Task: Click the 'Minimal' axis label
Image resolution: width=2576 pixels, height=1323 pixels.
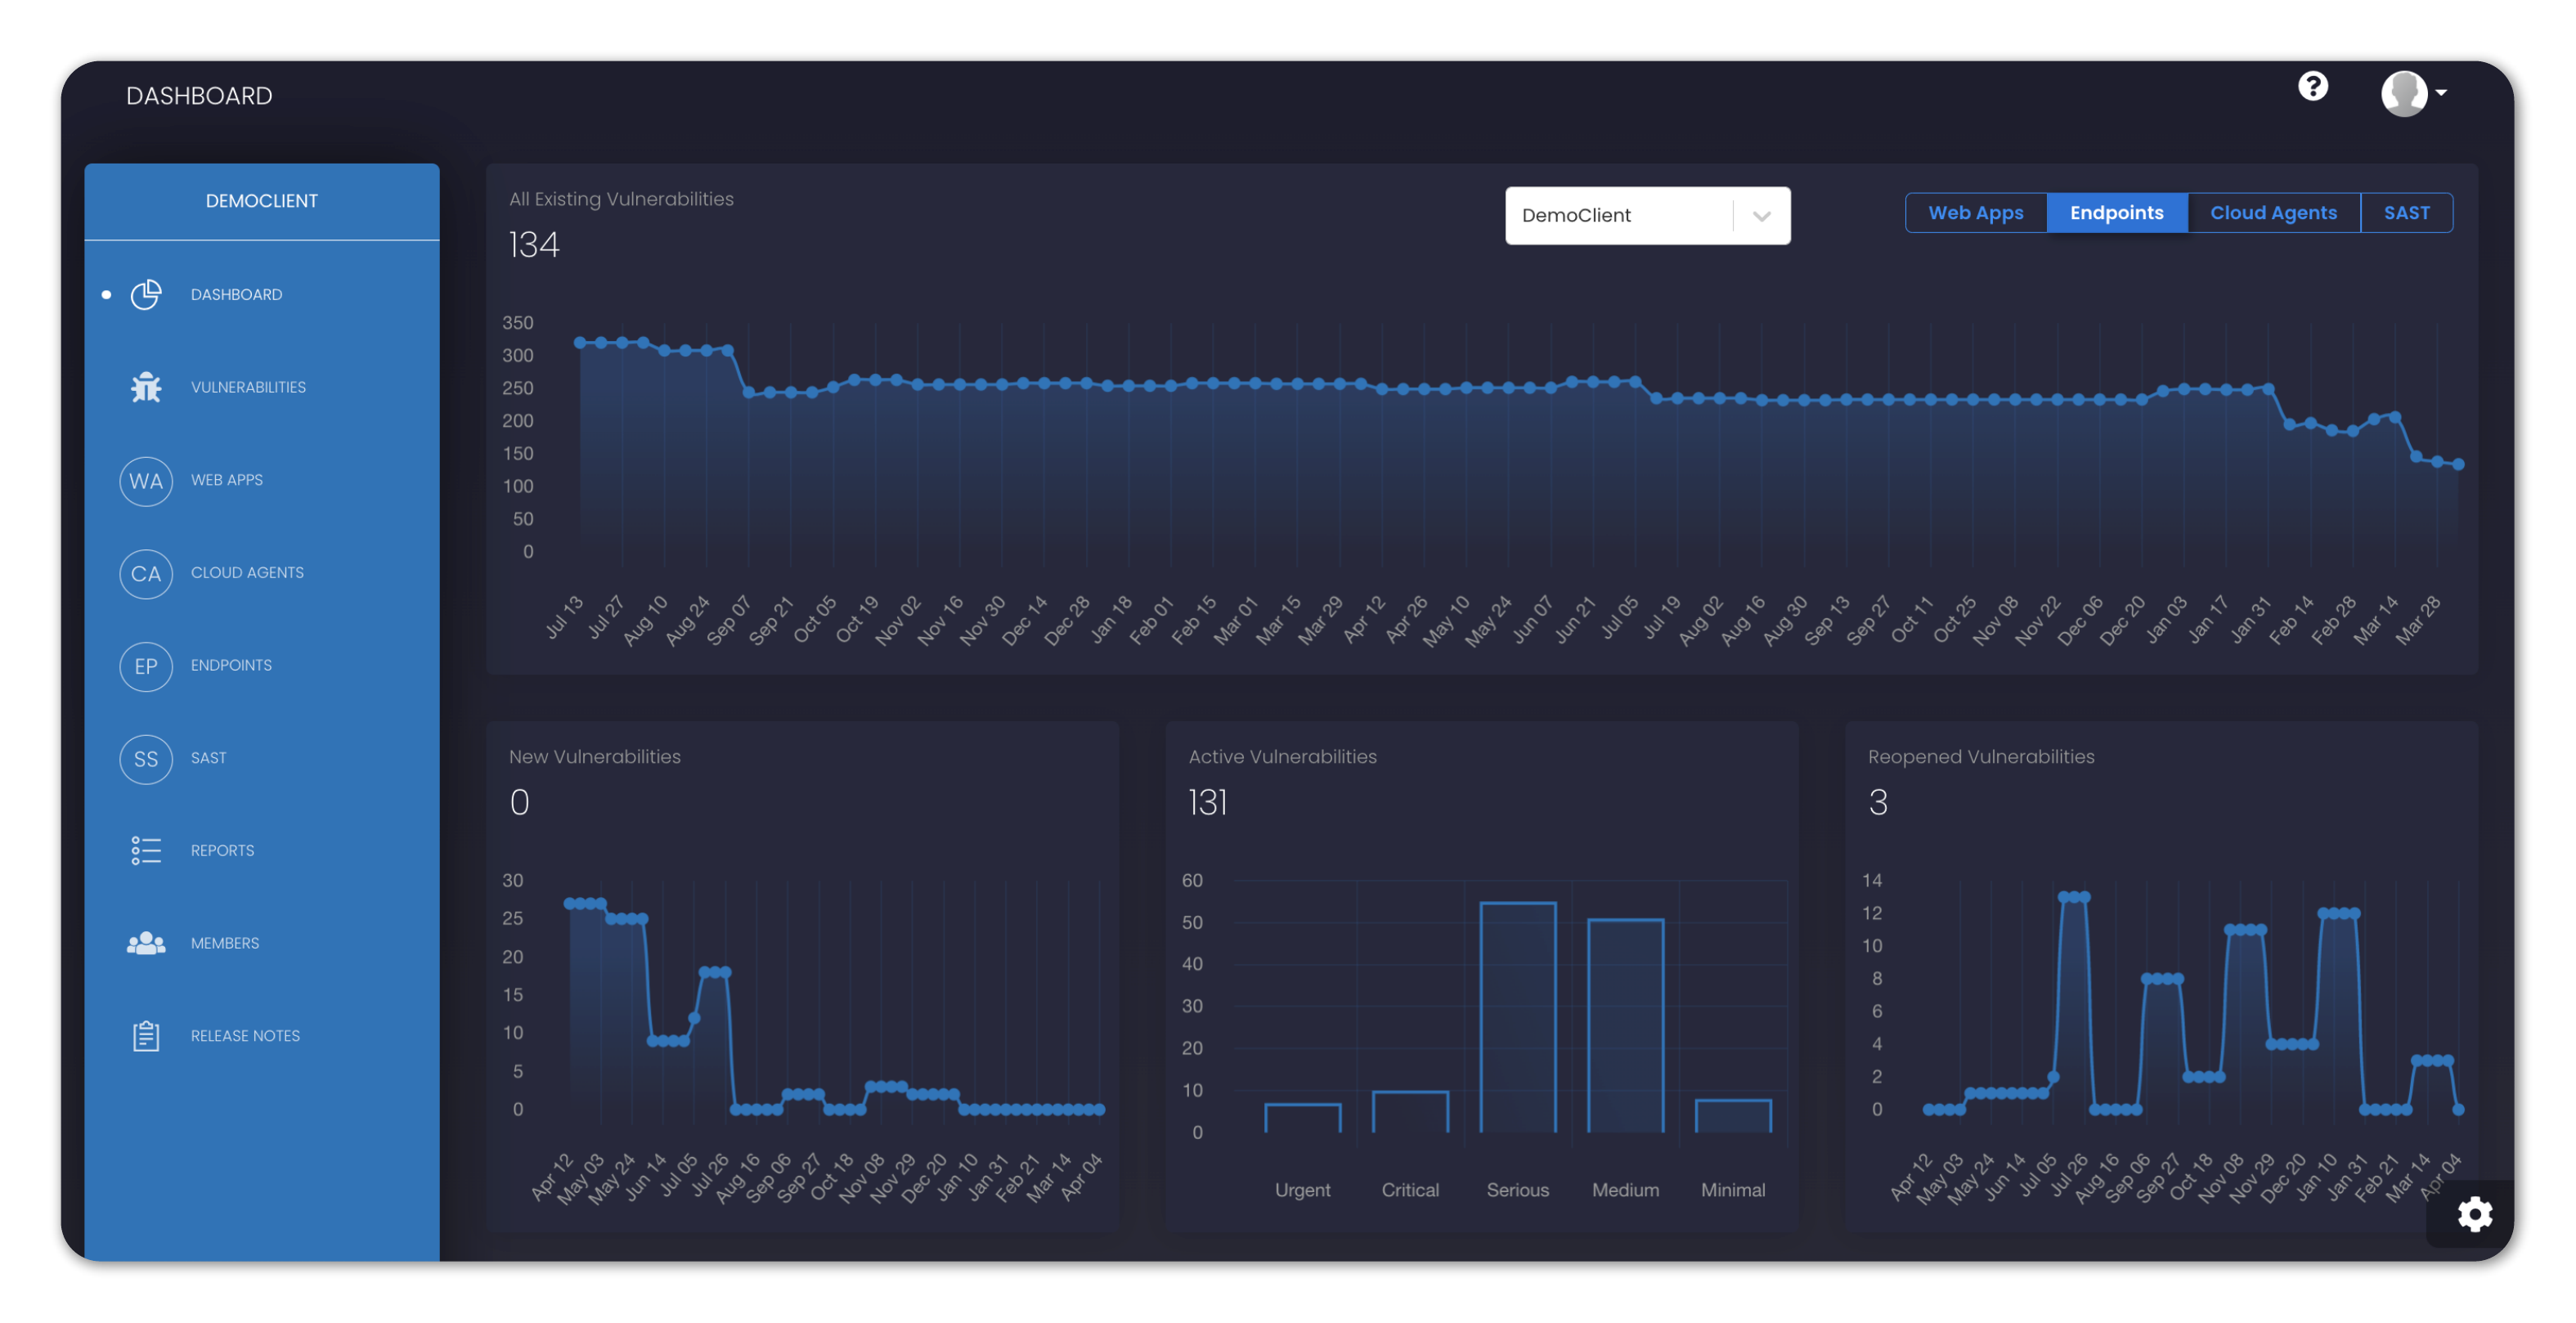Action: (x=1733, y=1190)
